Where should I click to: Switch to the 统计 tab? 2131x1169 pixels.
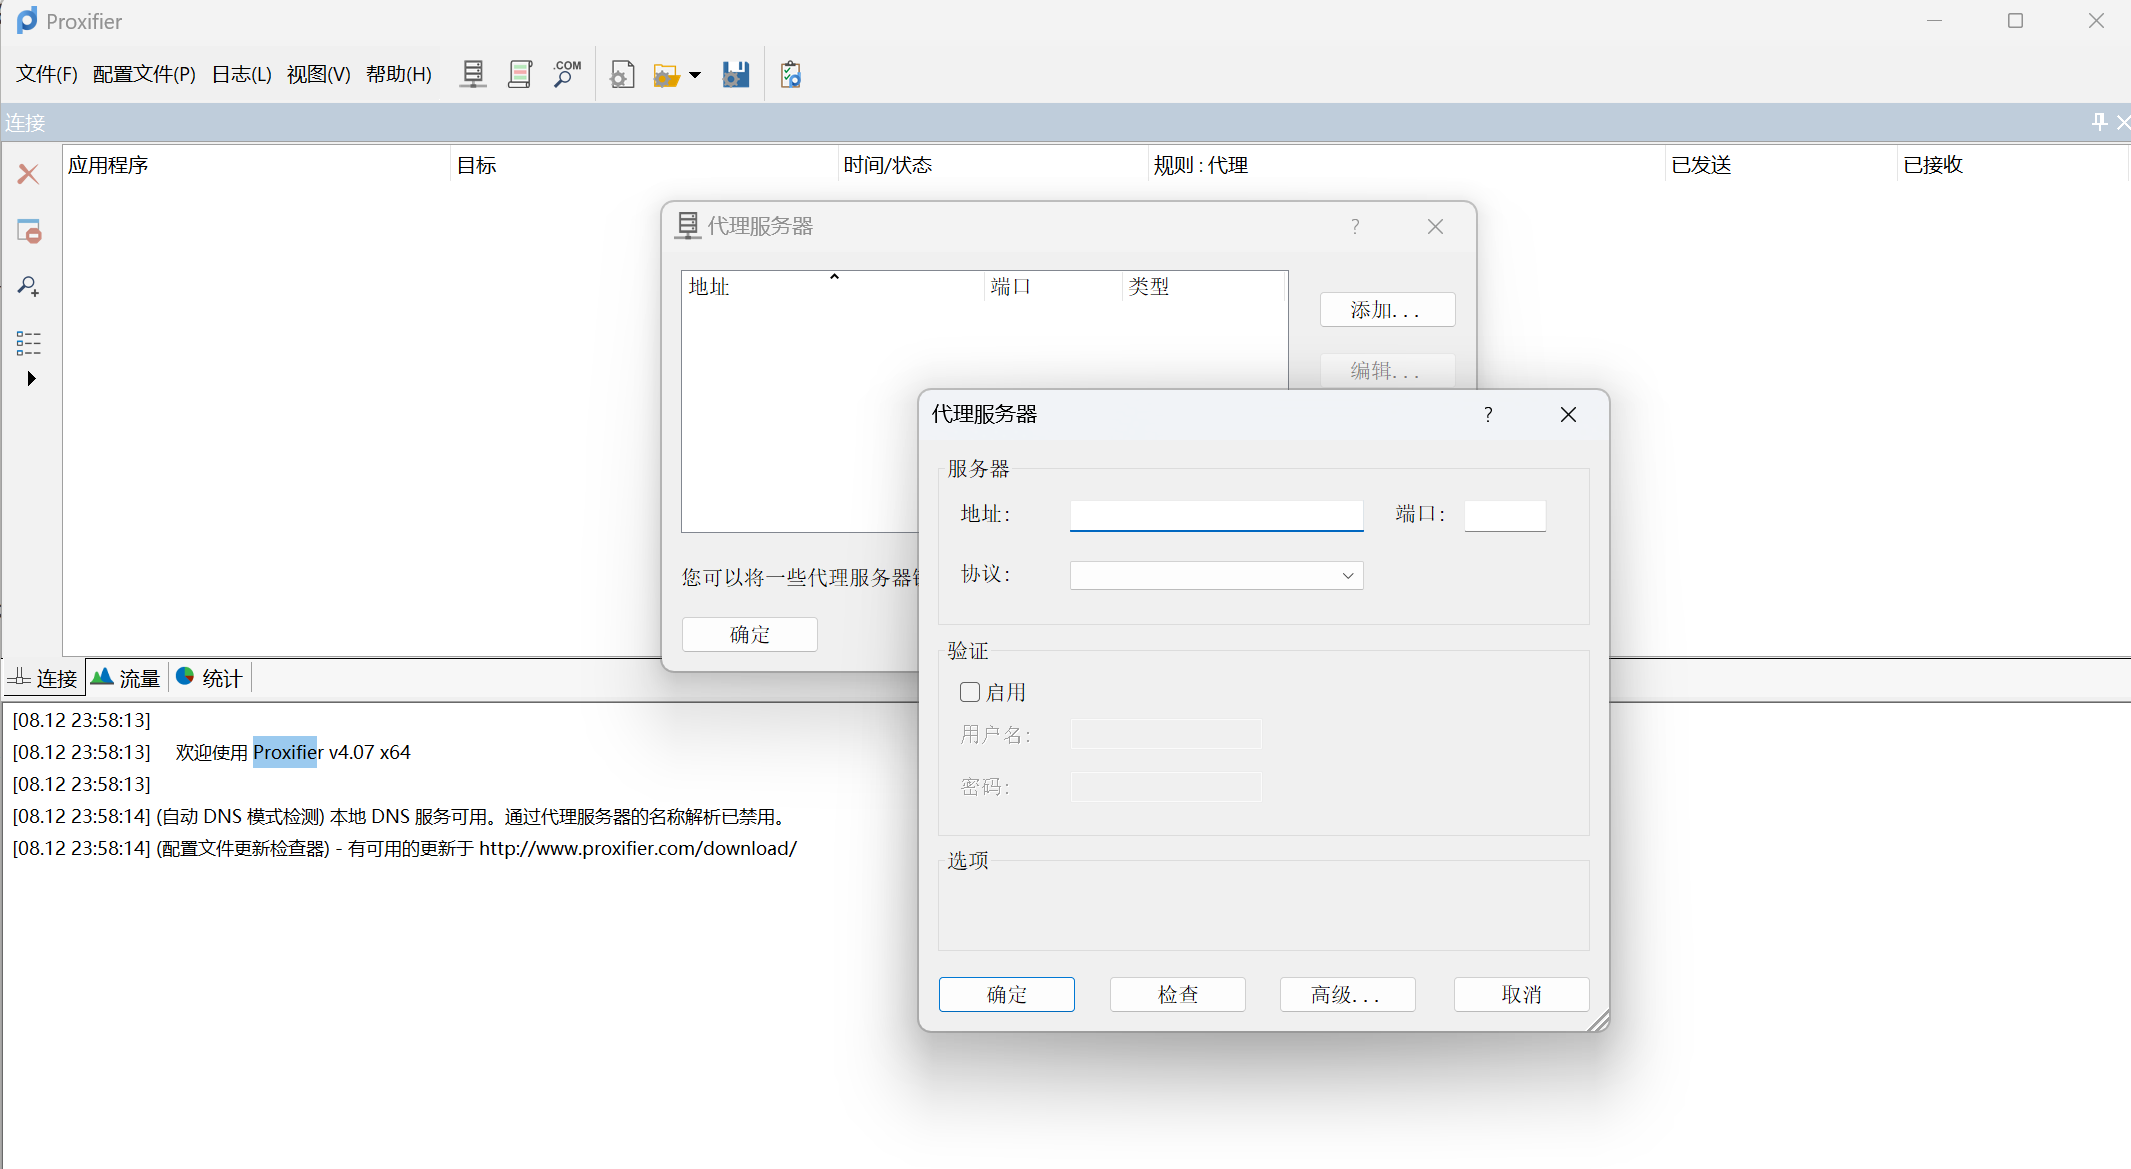click(x=209, y=678)
